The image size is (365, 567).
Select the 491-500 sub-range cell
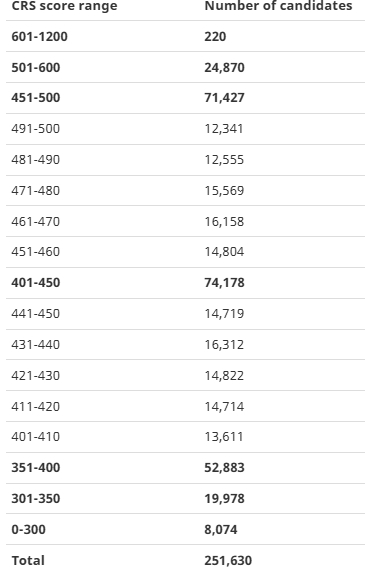35,129
